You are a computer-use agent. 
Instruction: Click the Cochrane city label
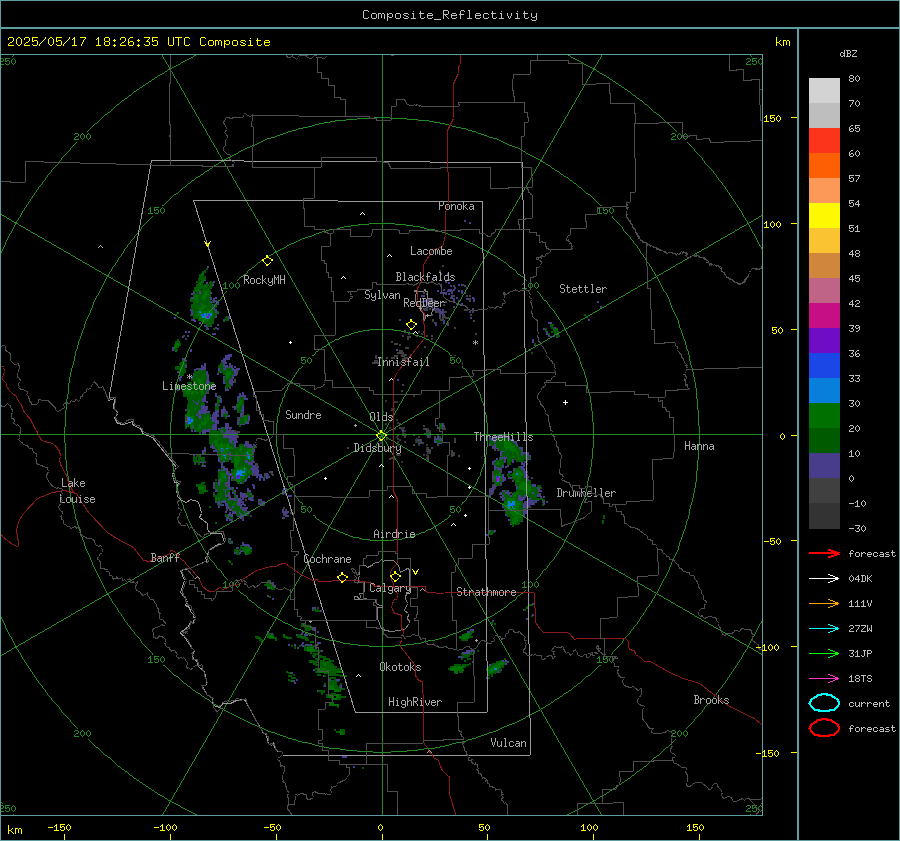(x=327, y=559)
